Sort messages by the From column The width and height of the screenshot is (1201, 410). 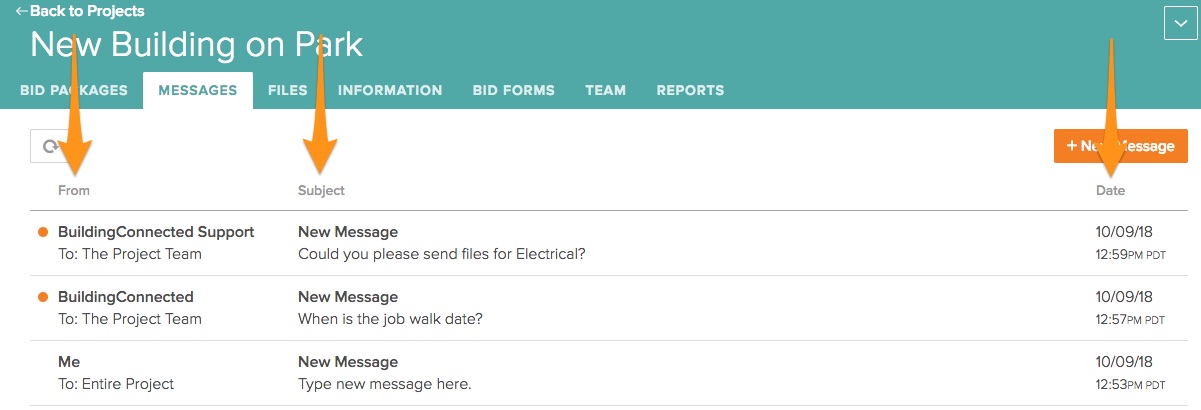[x=74, y=190]
